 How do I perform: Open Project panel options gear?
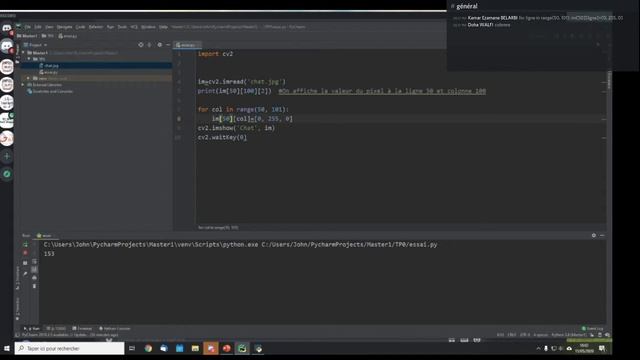(159, 44)
